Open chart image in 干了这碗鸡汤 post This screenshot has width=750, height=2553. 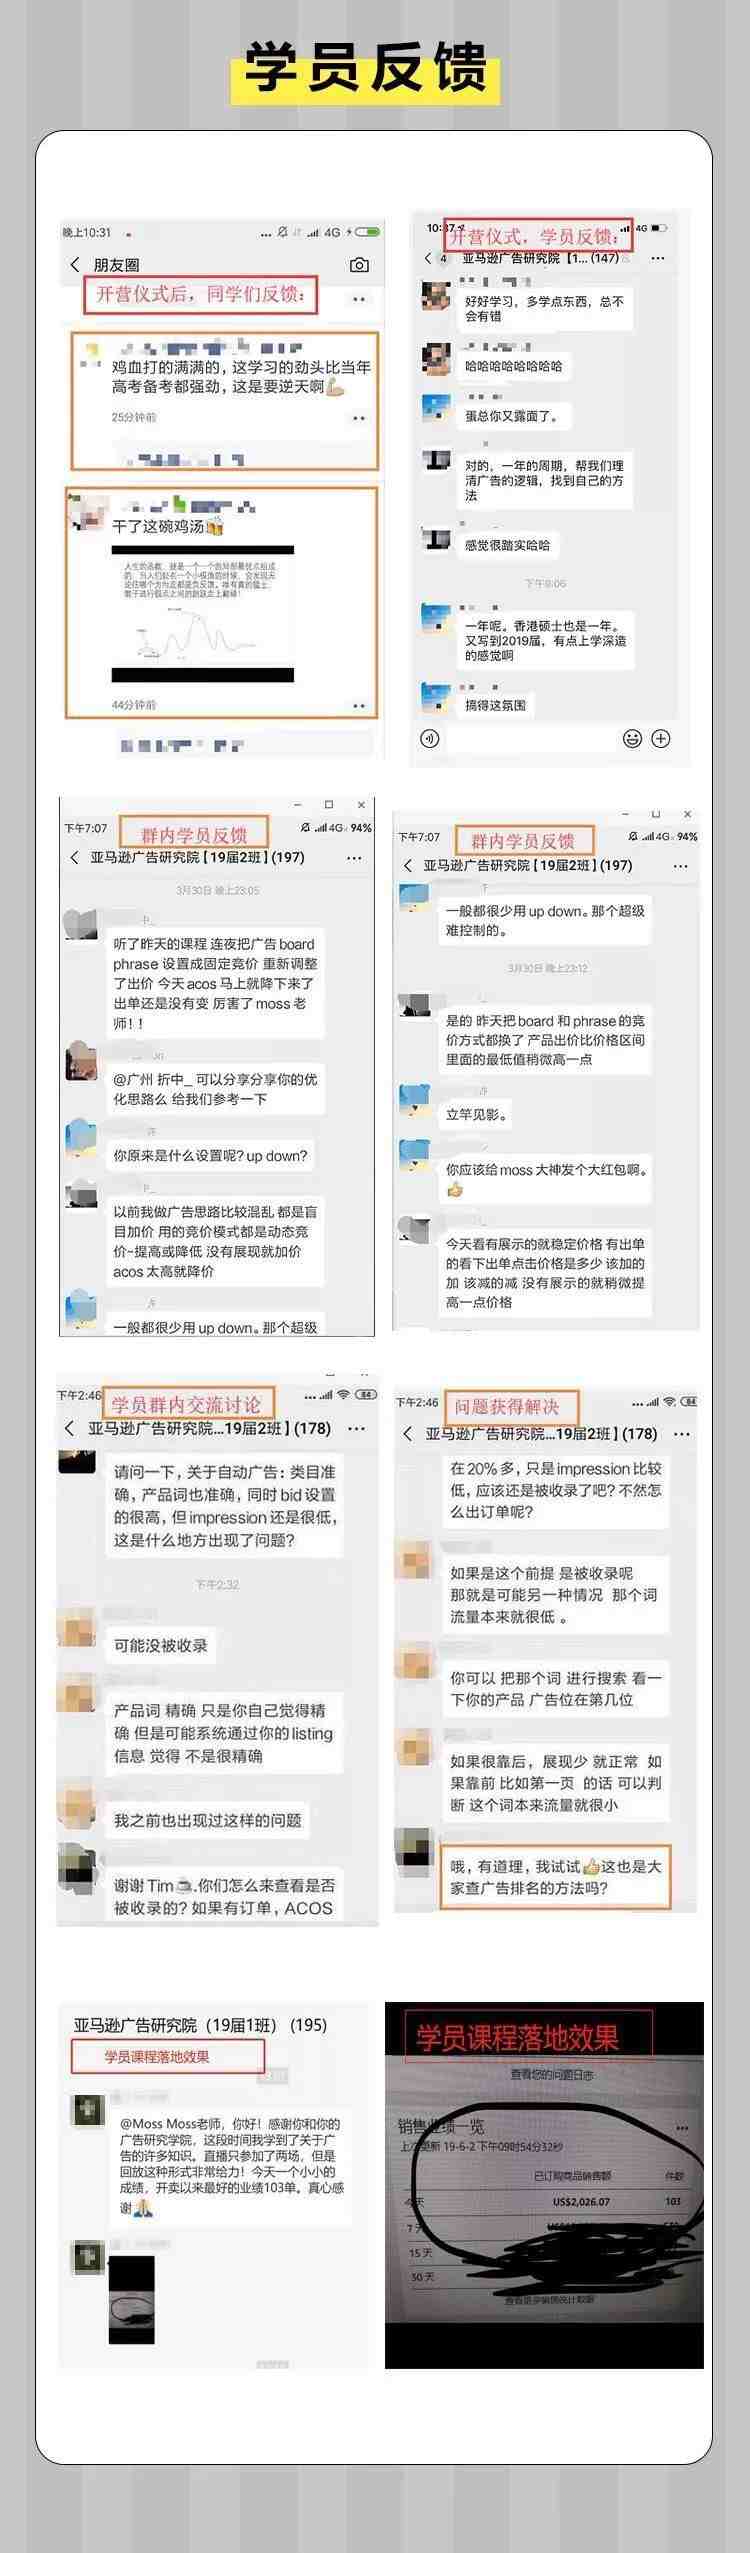[203, 614]
